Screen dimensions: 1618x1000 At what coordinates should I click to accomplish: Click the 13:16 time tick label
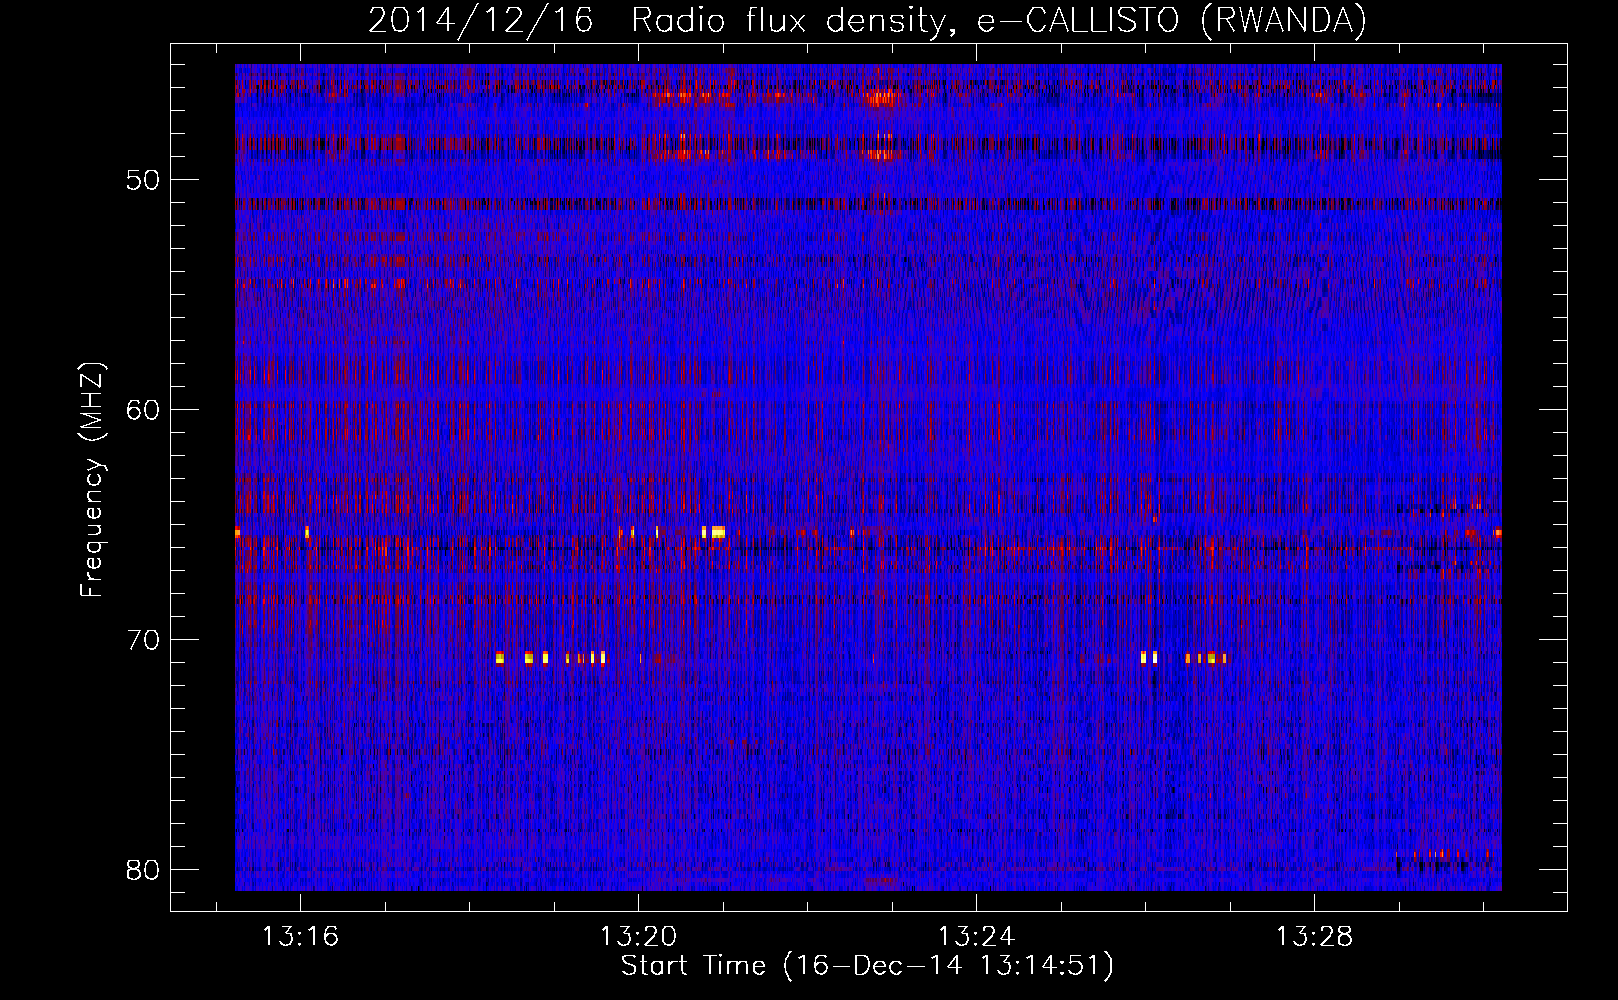tap(300, 937)
